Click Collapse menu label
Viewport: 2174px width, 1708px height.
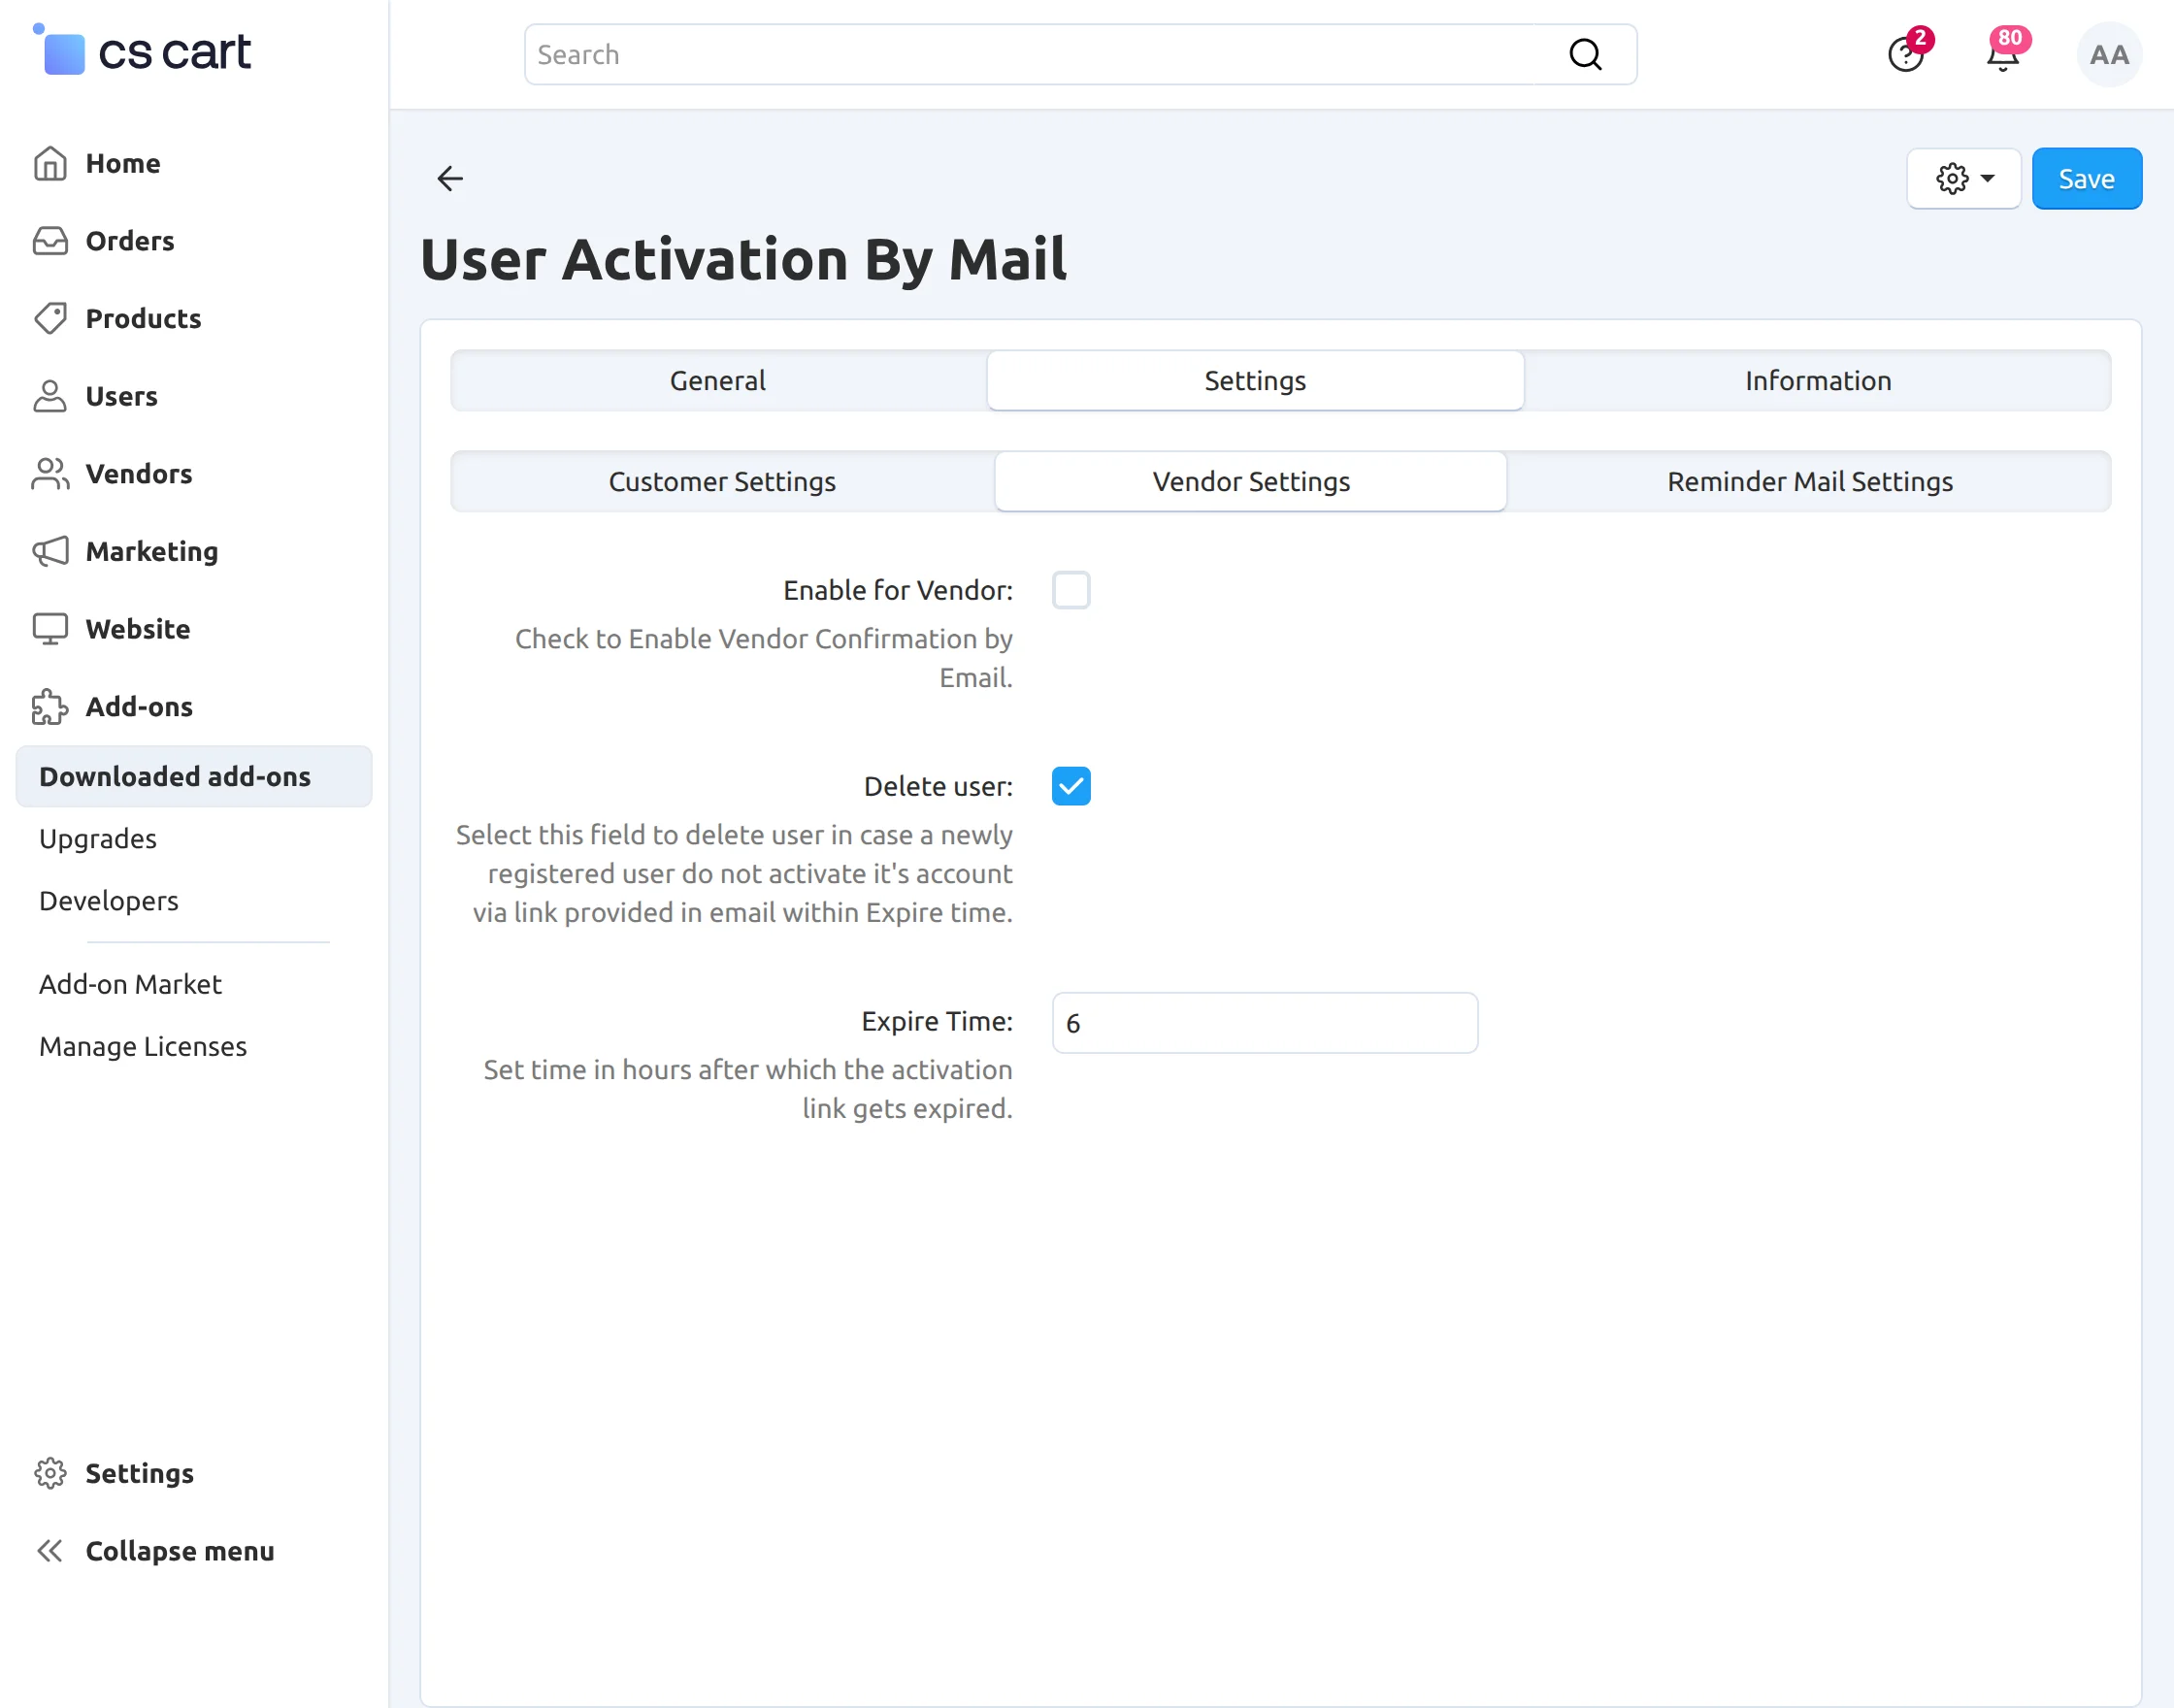180,1551
